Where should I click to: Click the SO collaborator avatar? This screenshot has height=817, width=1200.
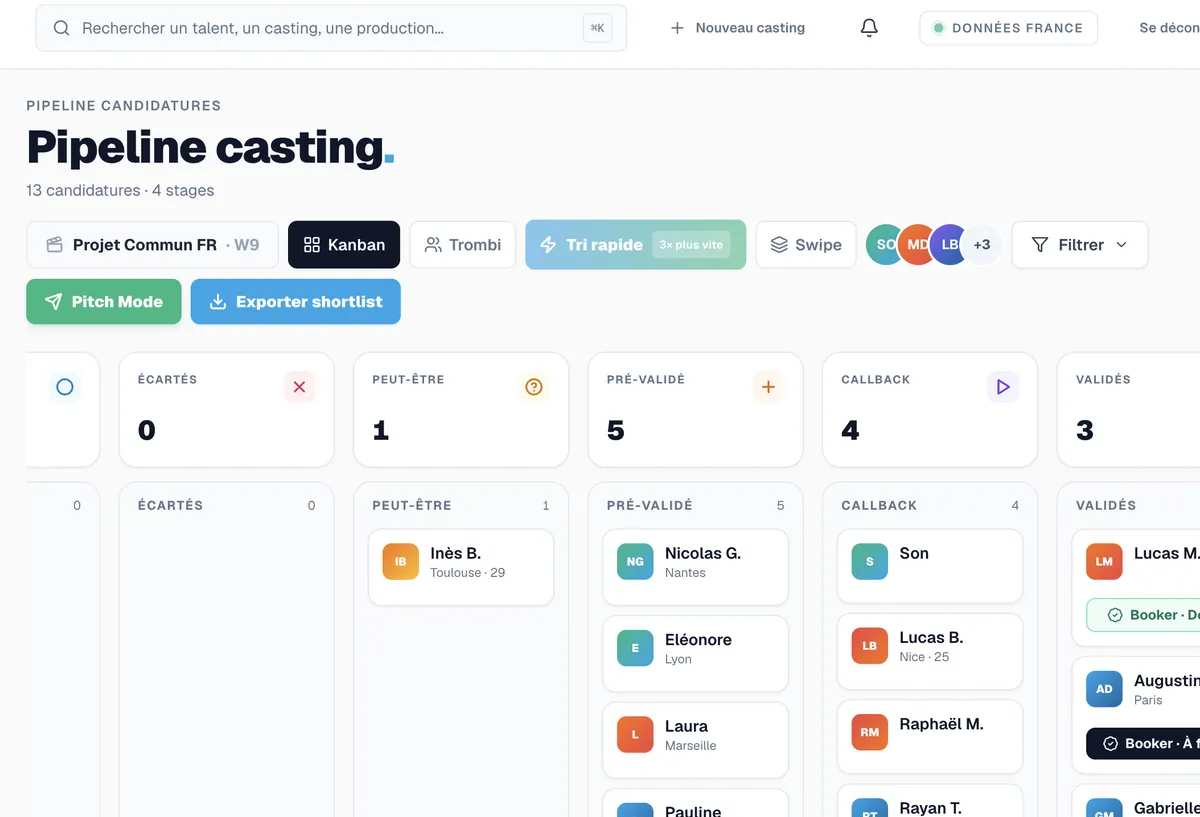coord(885,245)
